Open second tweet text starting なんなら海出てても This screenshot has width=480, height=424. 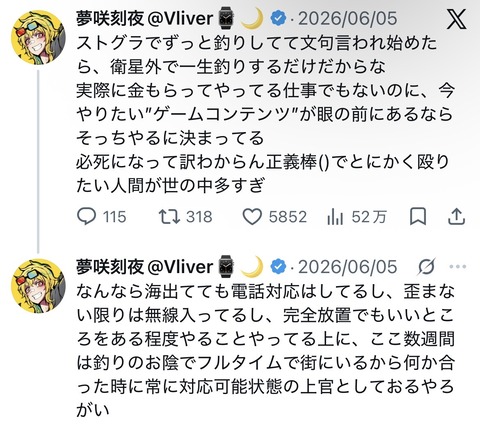(265, 351)
